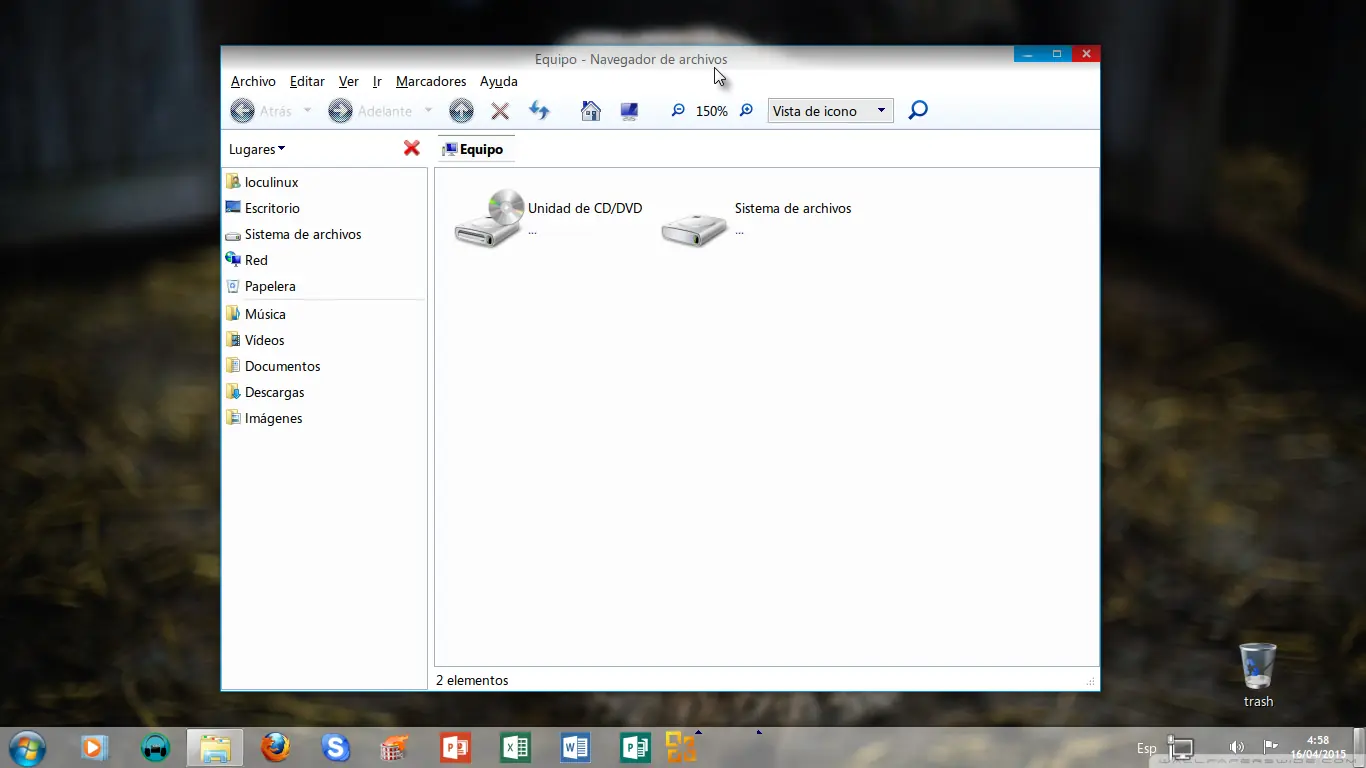Open the video editor taskbar icon
1366x768 pixels.
coord(395,748)
